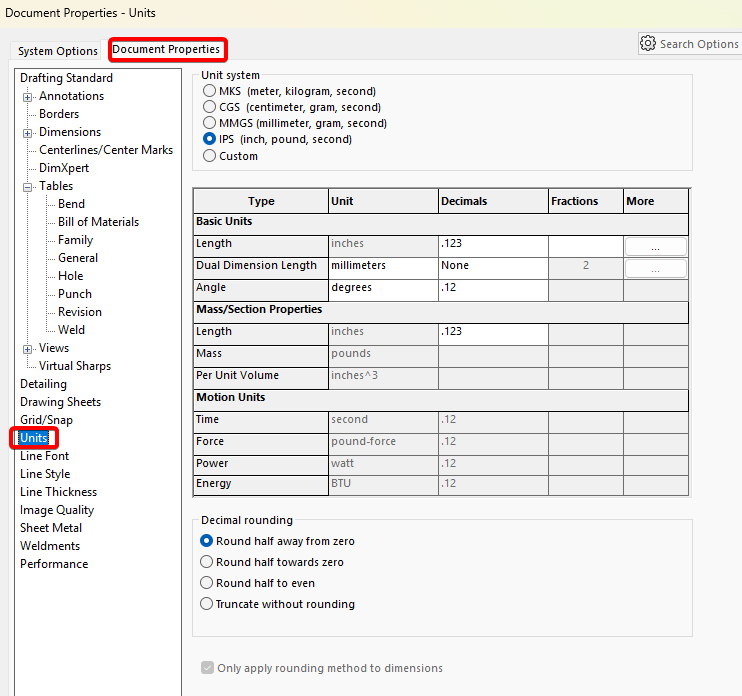
Task: Select Drafting Standard in the tree
Action: (66, 78)
